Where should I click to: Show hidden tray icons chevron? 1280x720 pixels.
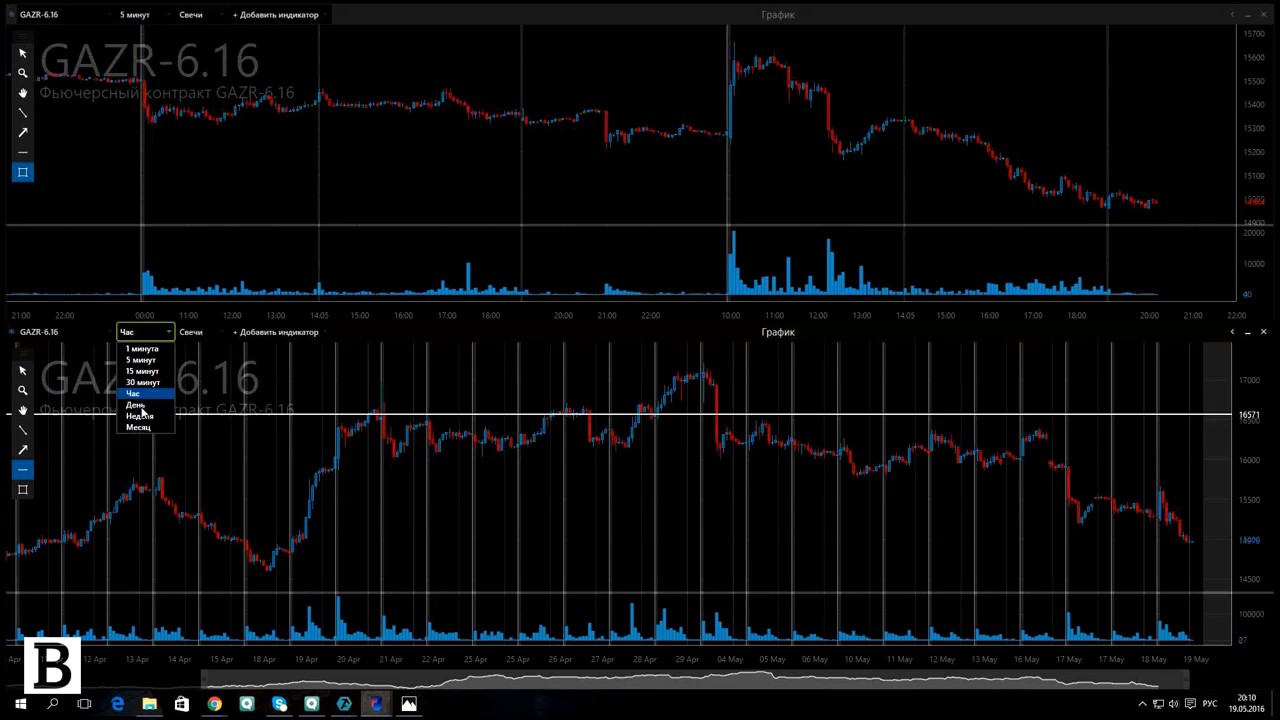[1142, 704]
